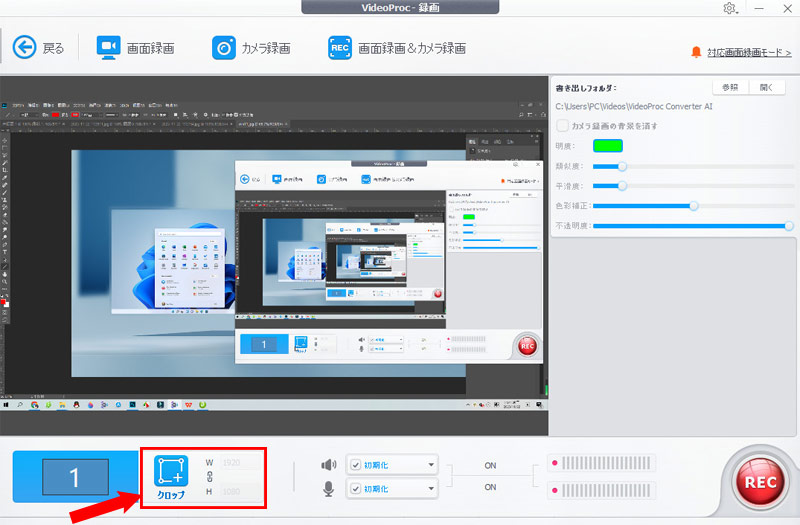
Task: Open the settings gear in the title bar
Action: click(730, 8)
